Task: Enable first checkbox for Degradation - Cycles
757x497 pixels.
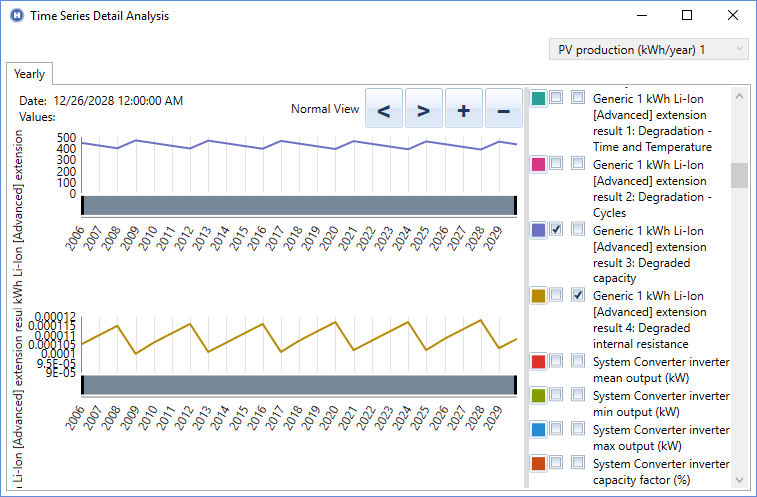Action: coord(556,163)
